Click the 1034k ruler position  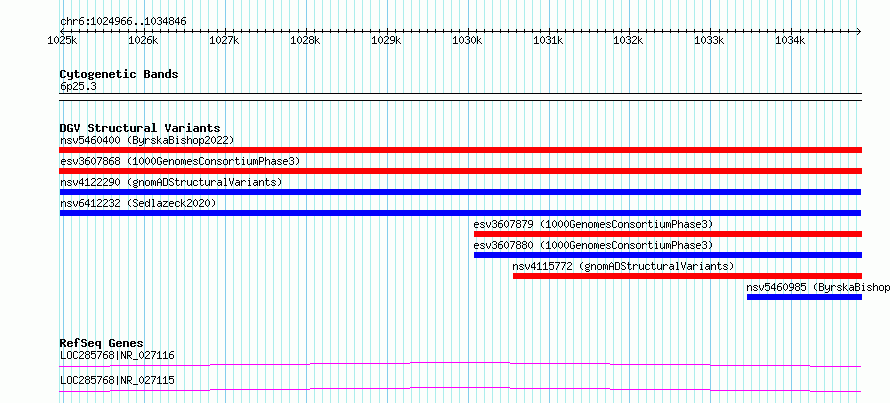click(x=792, y=41)
